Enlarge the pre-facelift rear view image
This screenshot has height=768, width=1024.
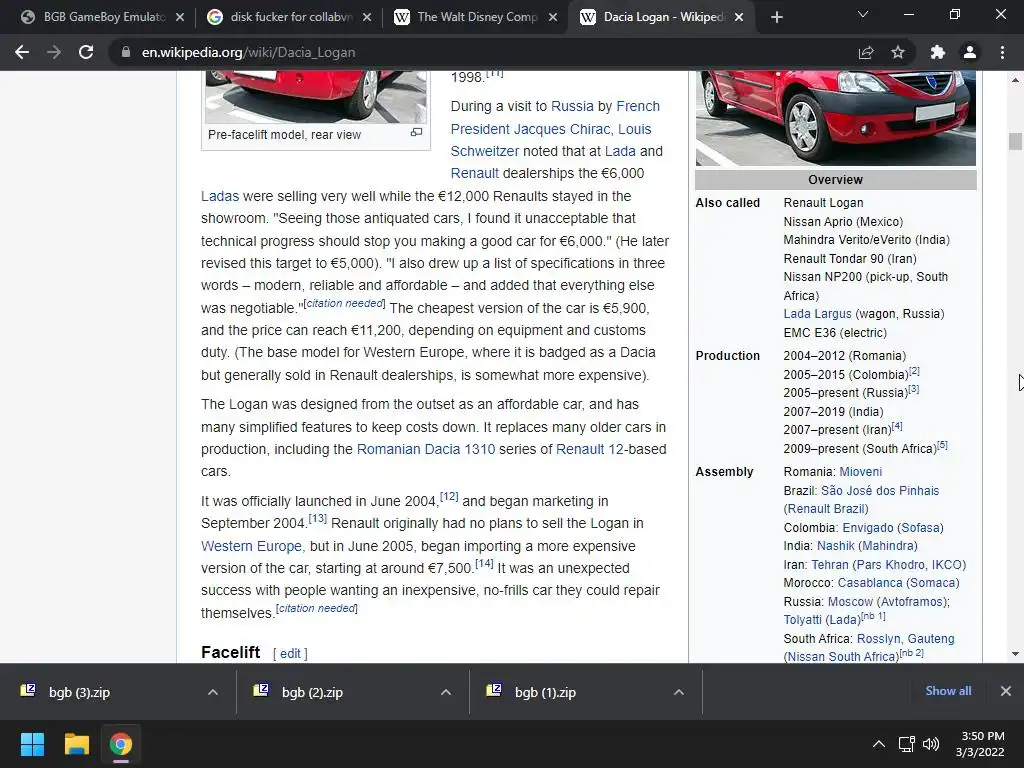point(416,133)
